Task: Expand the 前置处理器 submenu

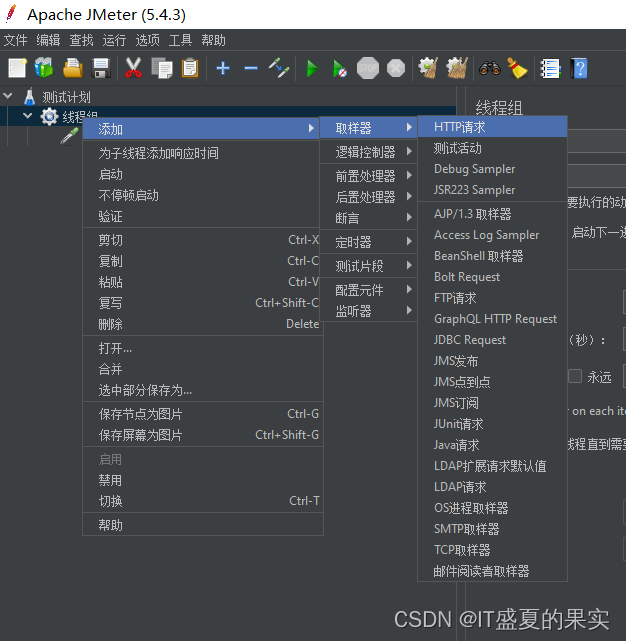Action: 368,176
